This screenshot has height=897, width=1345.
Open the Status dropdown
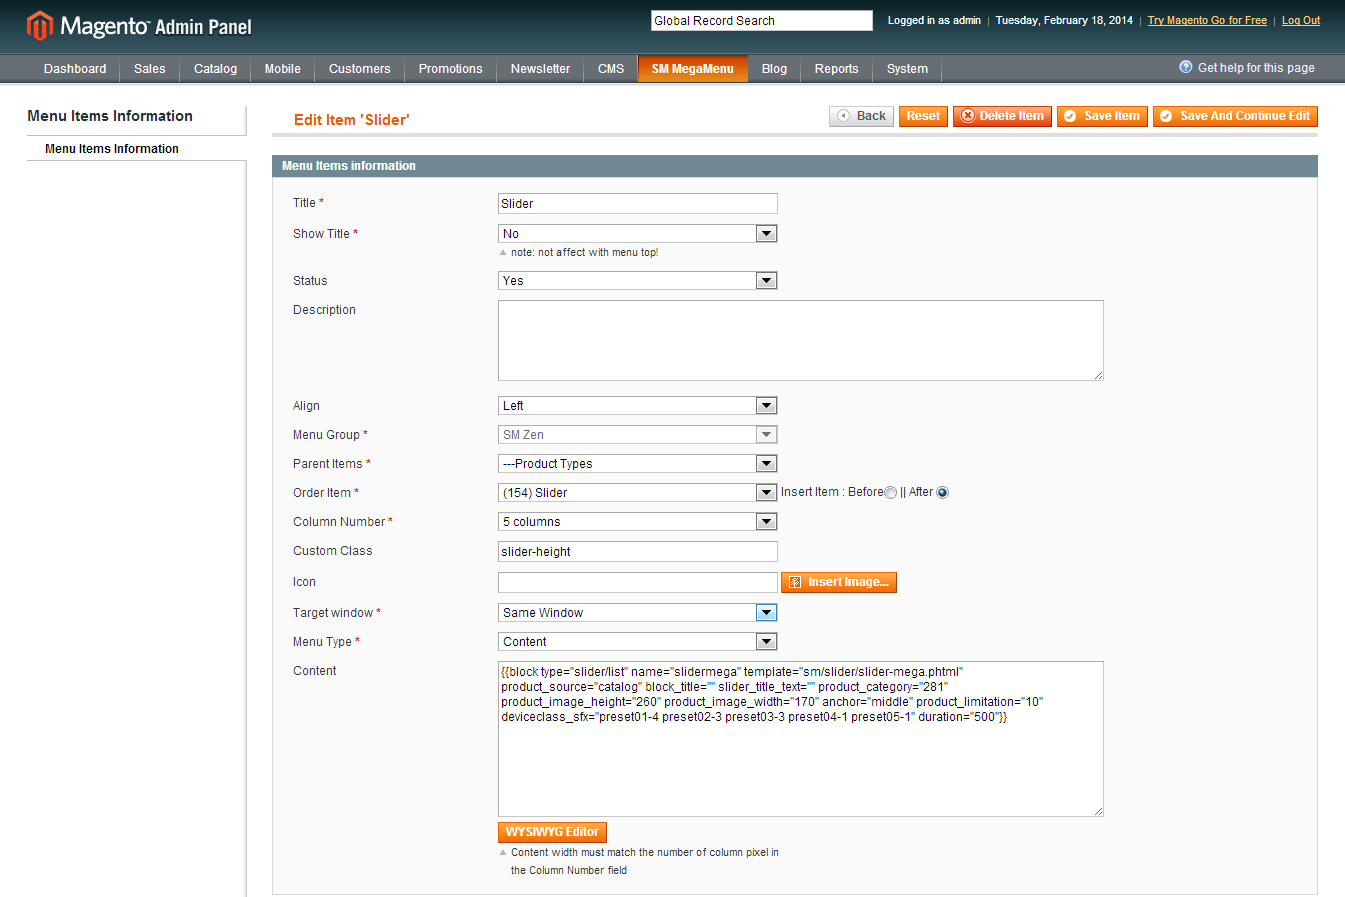click(x=638, y=281)
